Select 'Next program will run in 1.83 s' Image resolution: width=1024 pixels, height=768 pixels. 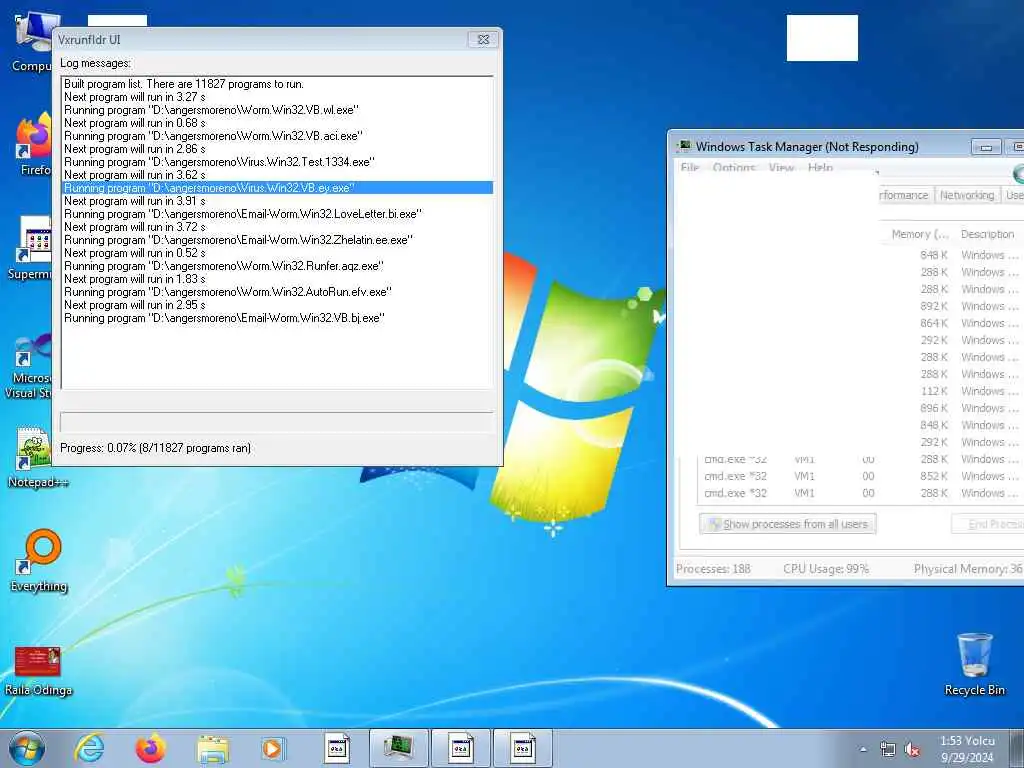pos(277,279)
